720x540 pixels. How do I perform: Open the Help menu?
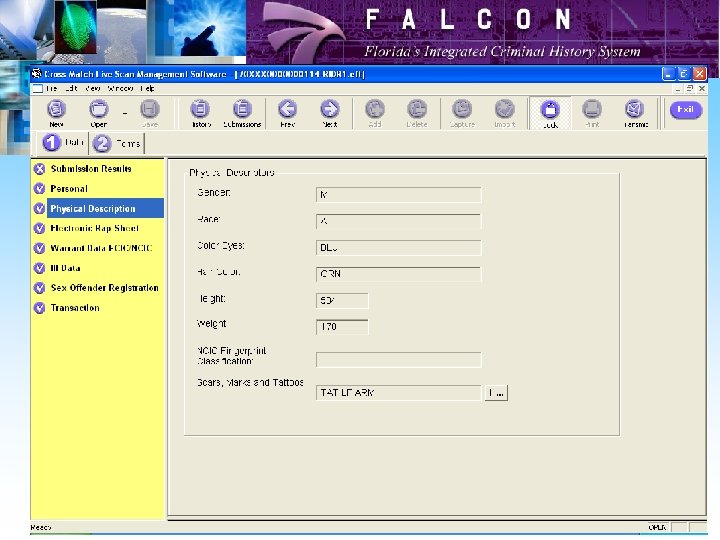click(x=147, y=88)
